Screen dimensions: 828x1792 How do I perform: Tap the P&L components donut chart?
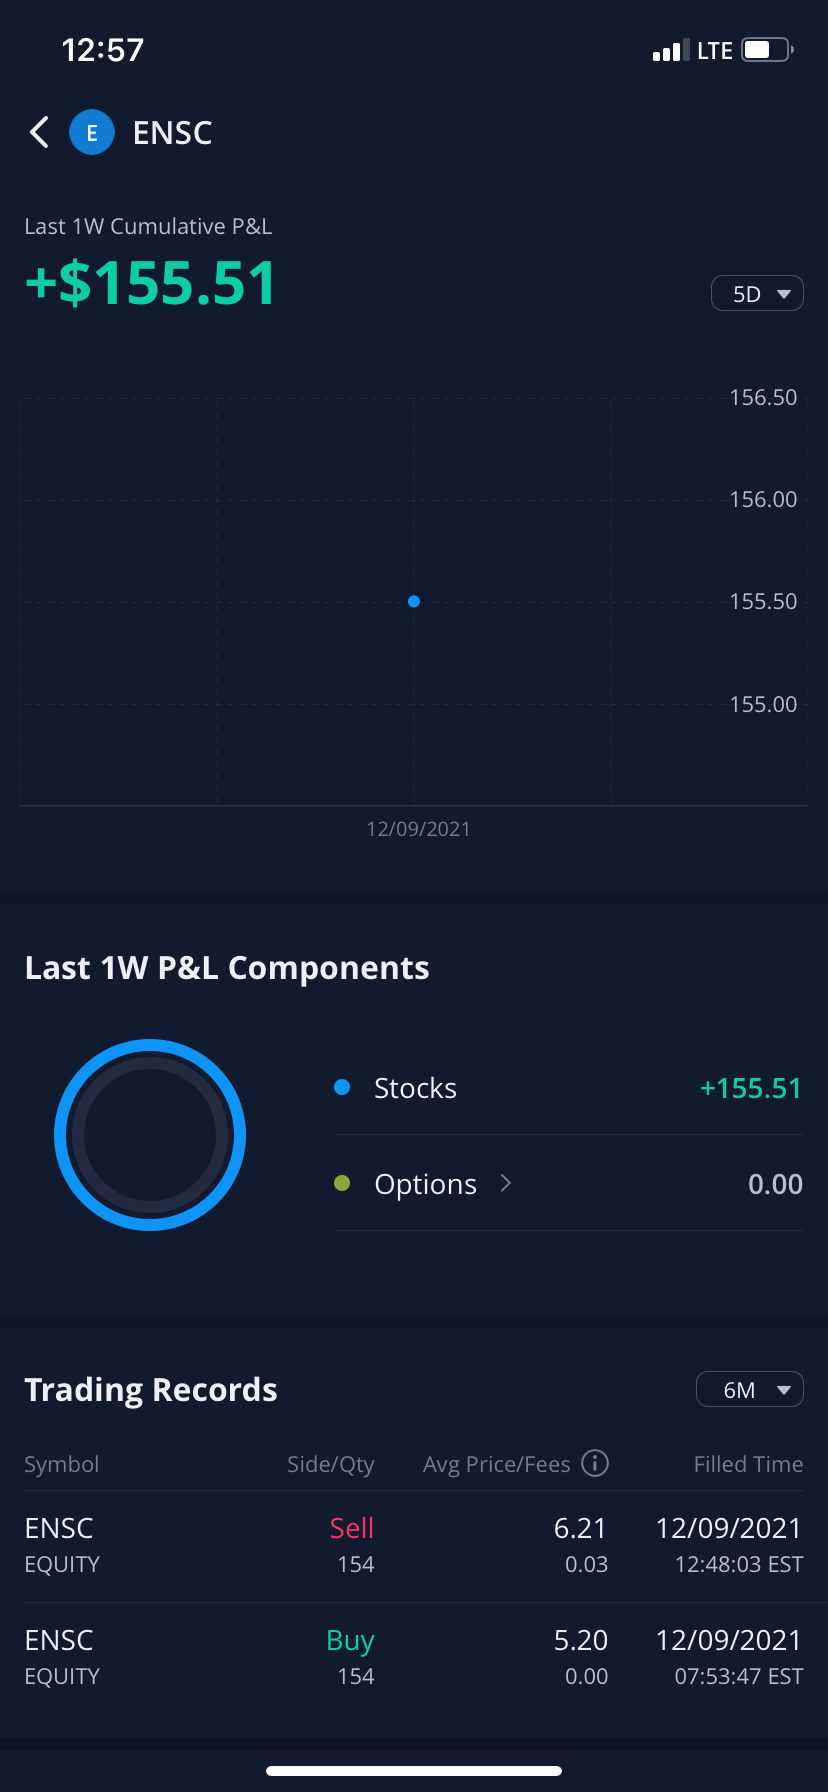150,1135
